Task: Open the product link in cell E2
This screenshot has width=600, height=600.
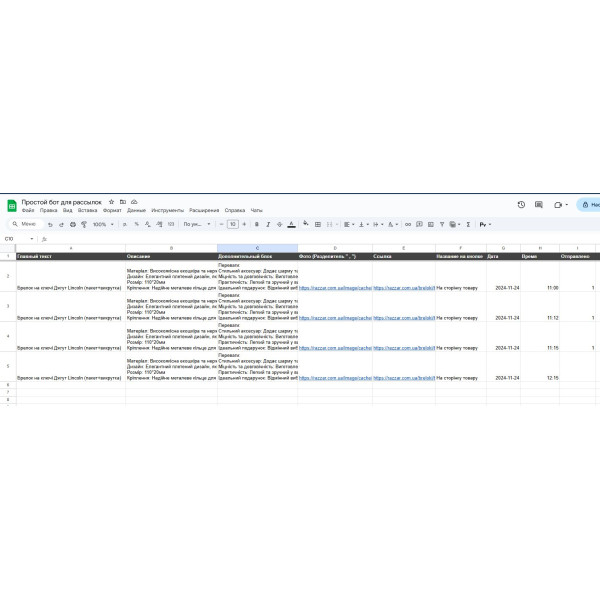Action: (404, 288)
